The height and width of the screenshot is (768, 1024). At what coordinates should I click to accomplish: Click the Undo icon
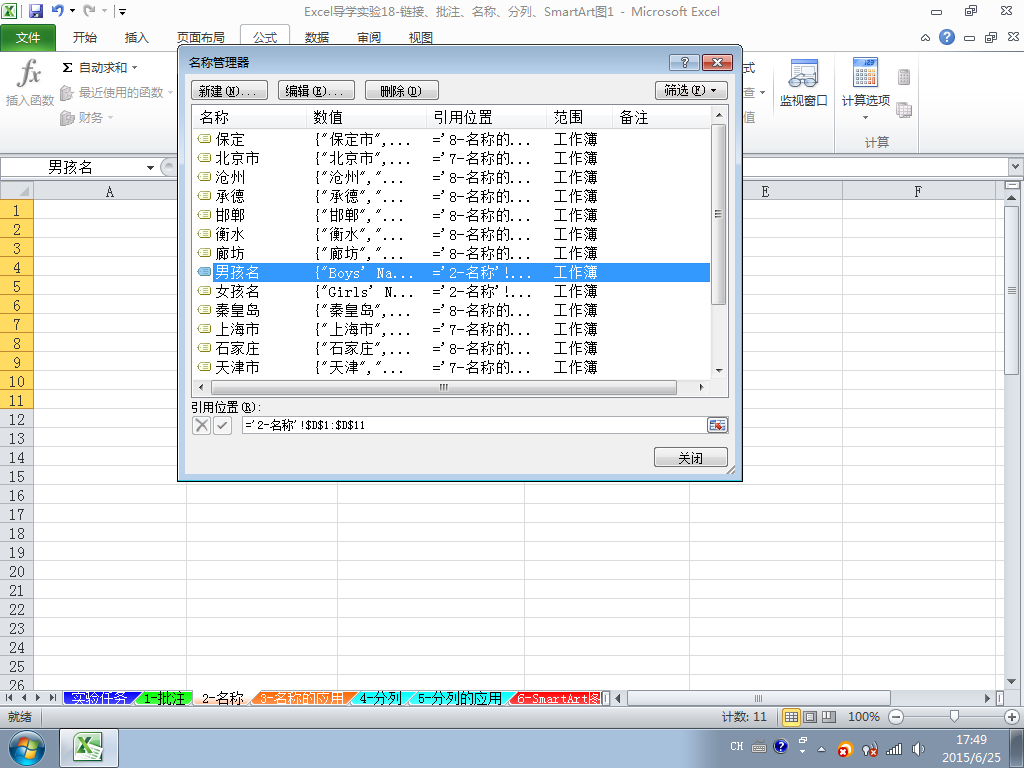[57, 11]
